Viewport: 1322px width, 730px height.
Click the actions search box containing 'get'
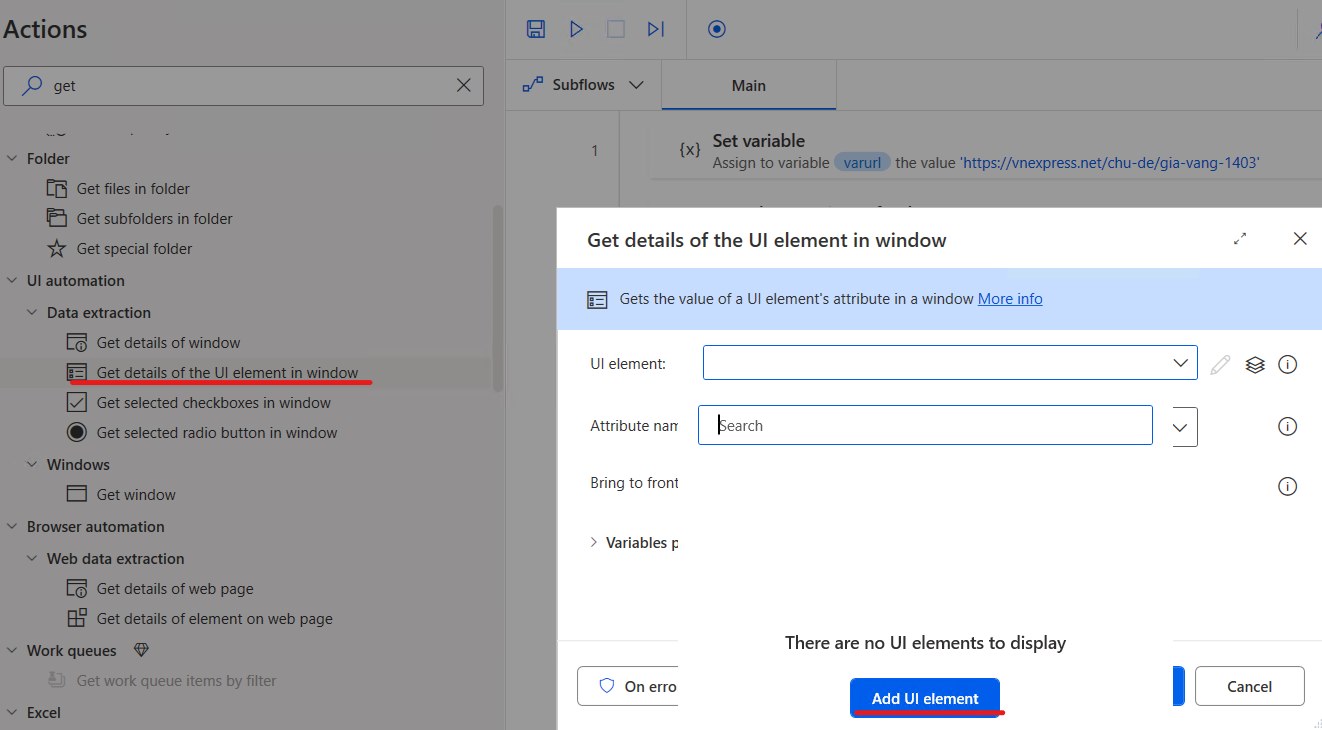tap(243, 86)
